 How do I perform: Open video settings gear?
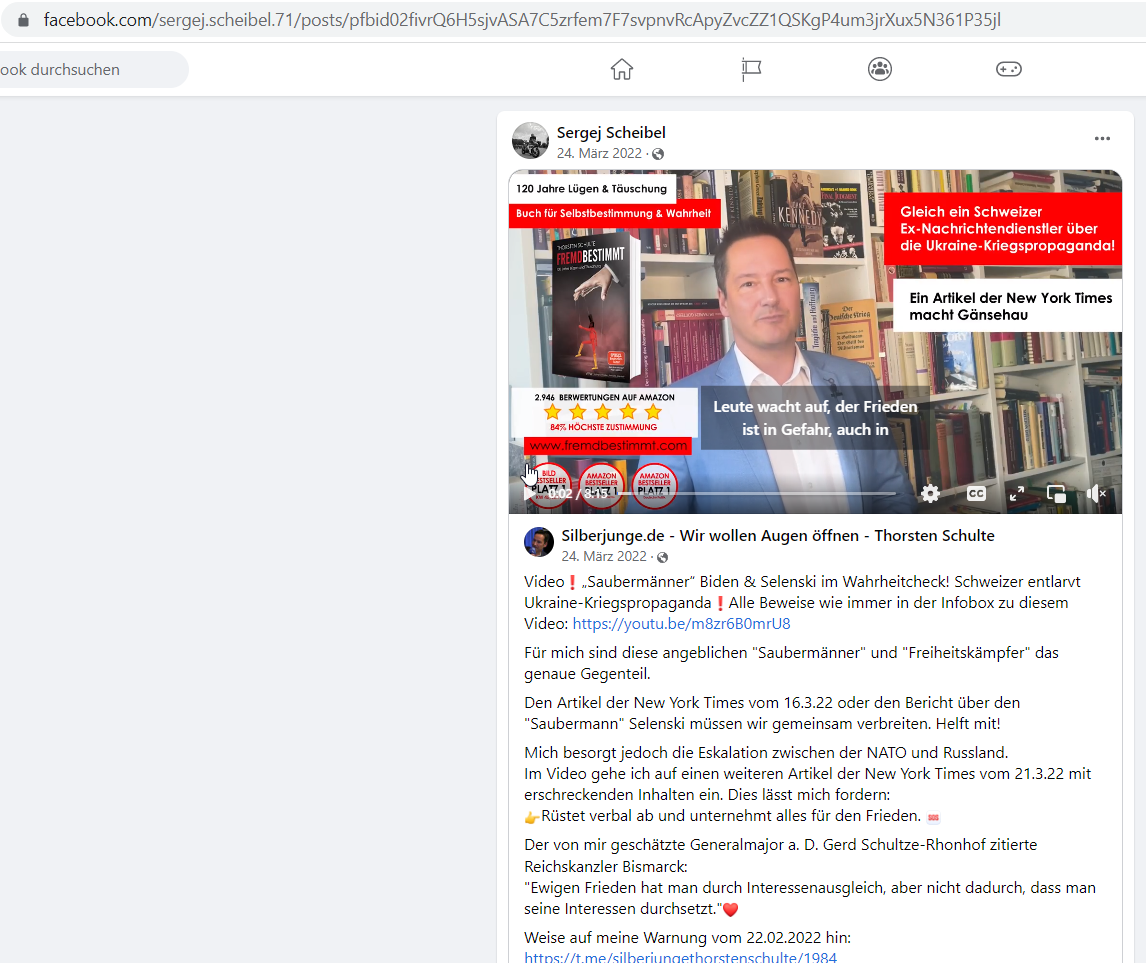point(930,494)
